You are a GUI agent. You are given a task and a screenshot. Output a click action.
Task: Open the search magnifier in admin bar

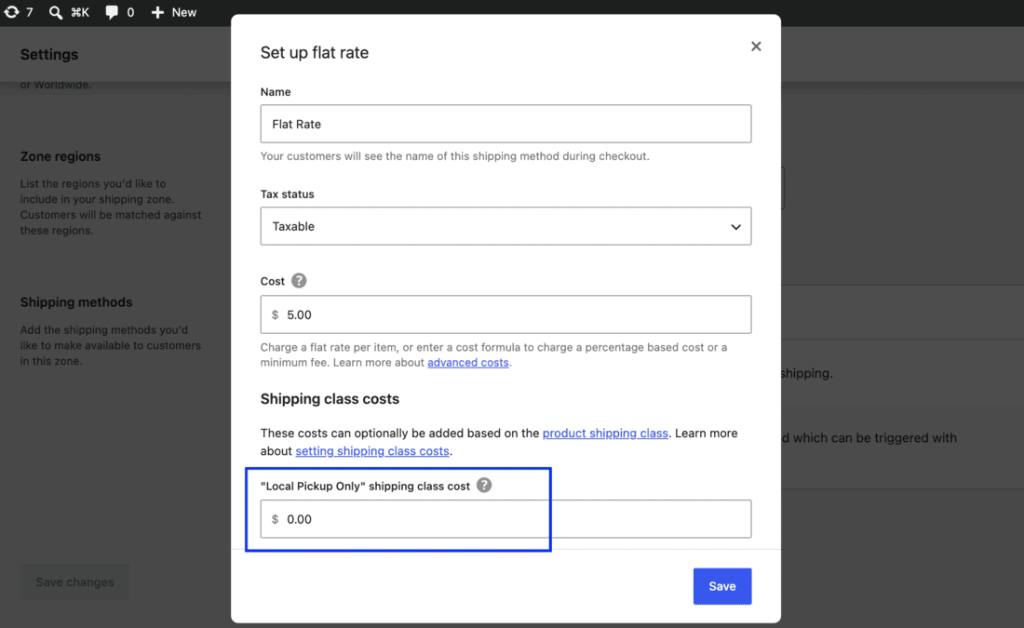56,12
